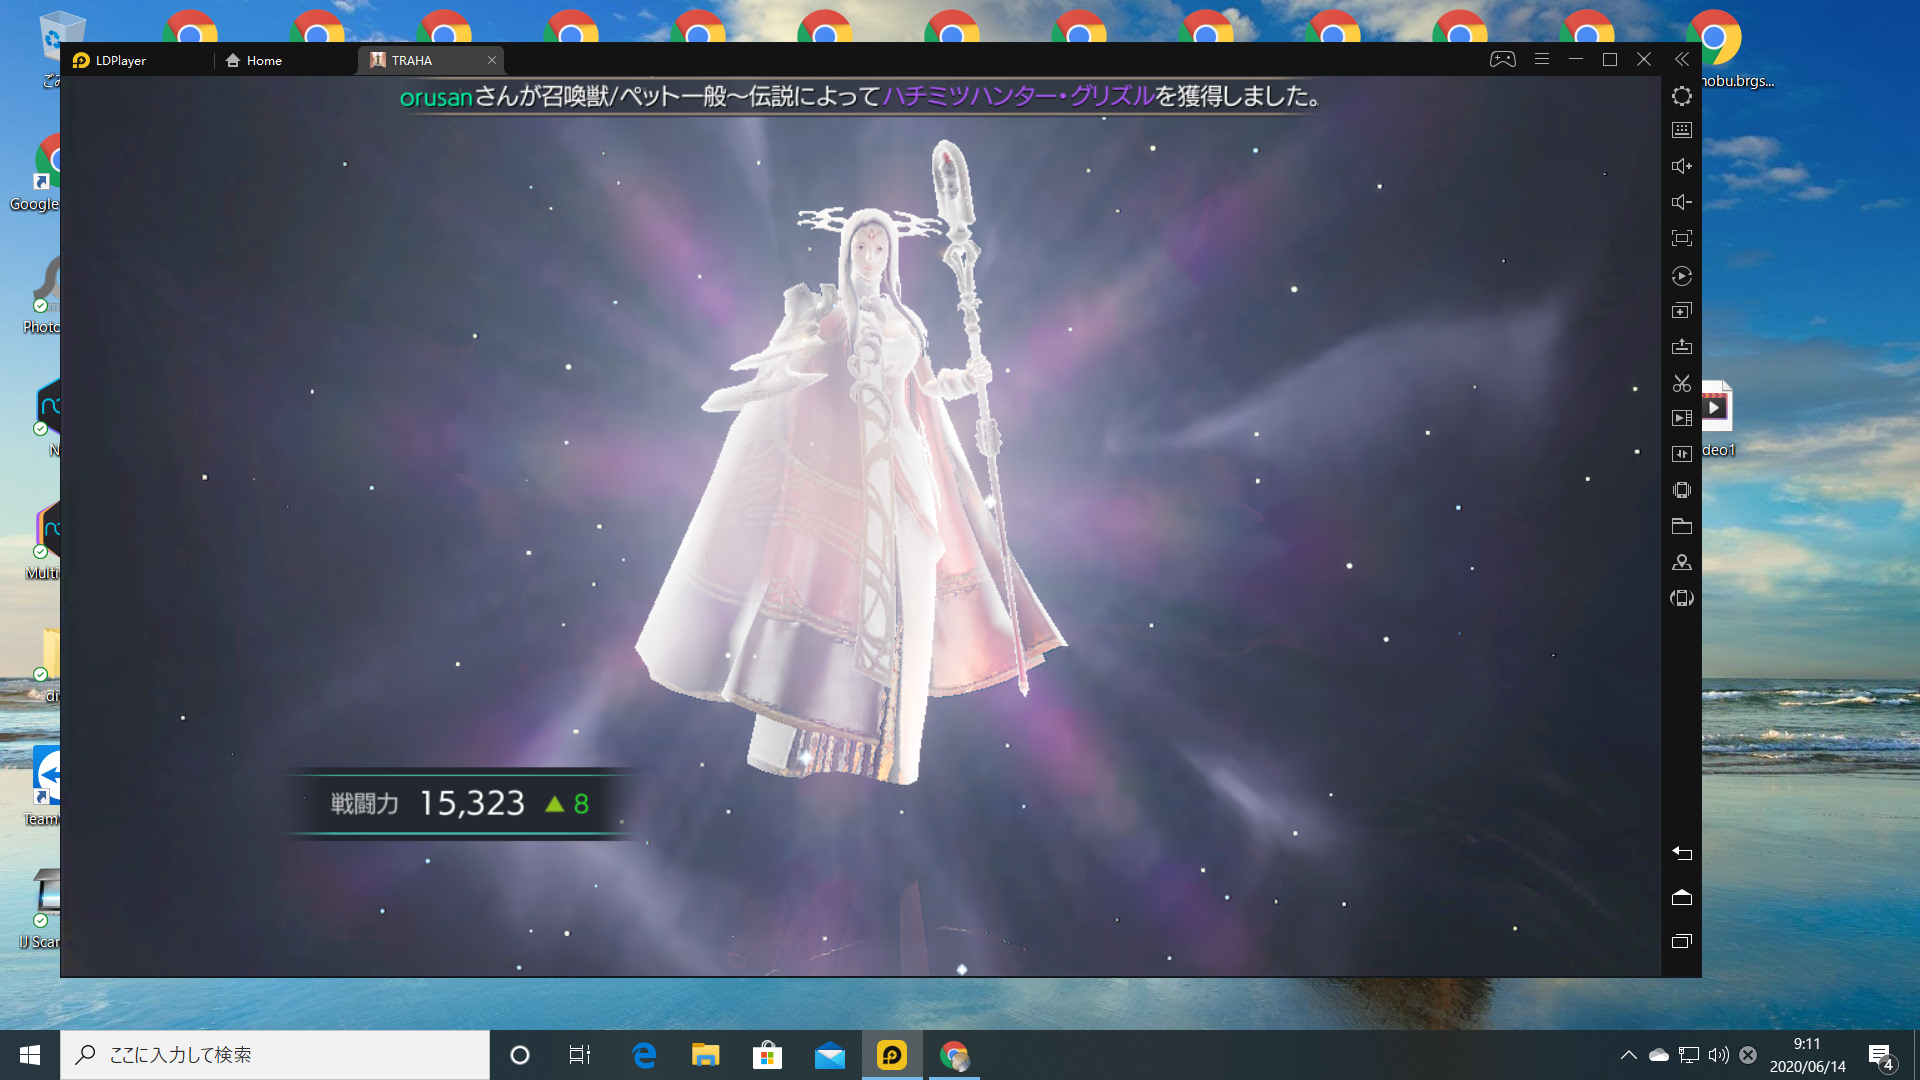Open shared folder icon in sidebar

(x=1682, y=526)
